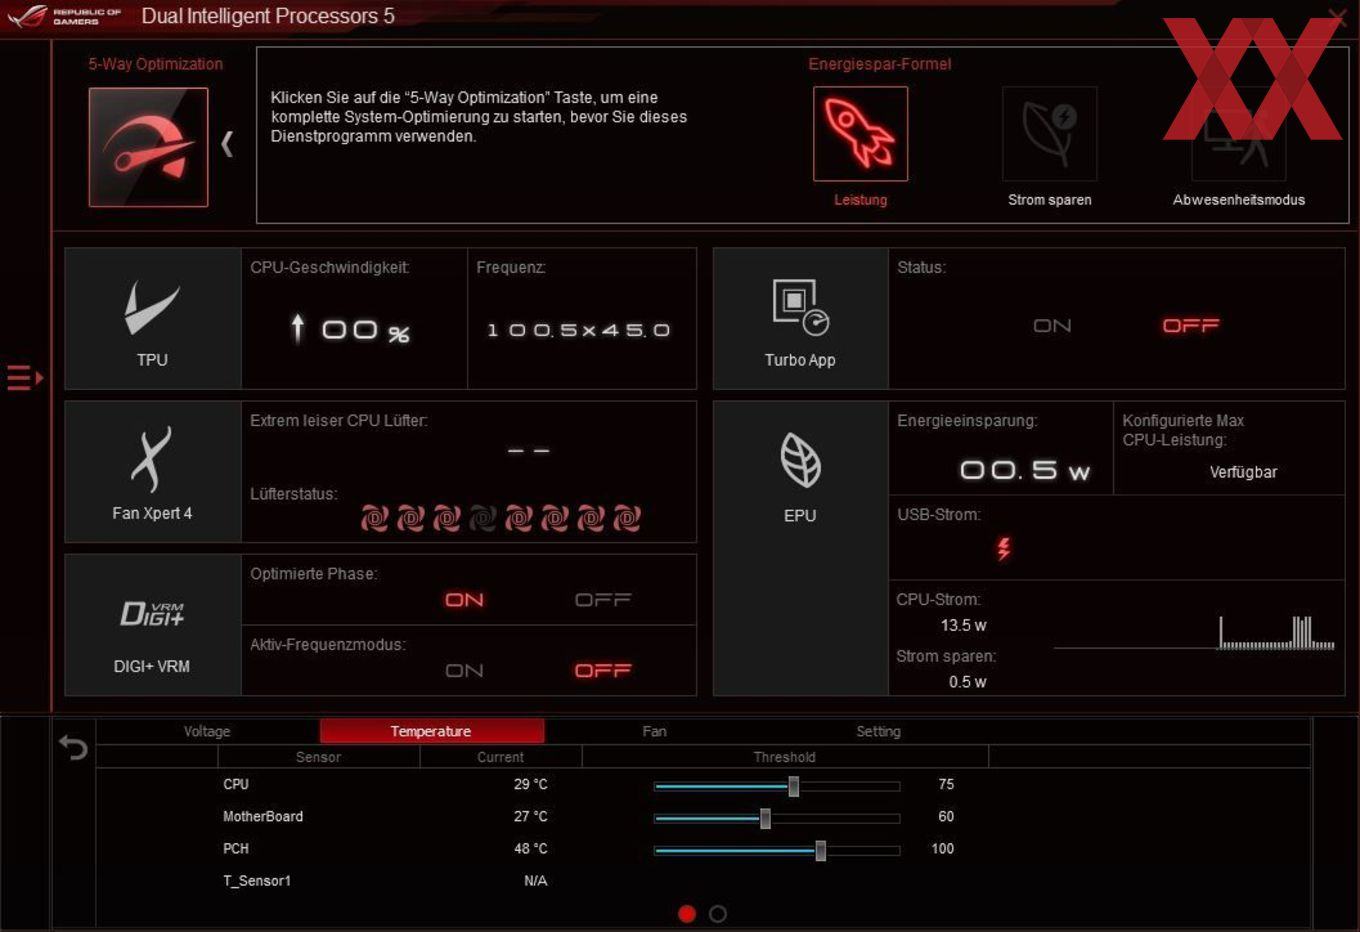The image size is (1360, 932).
Task: Set Aktiv-Frequenzmodus to OFF
Action: (603, 671)
